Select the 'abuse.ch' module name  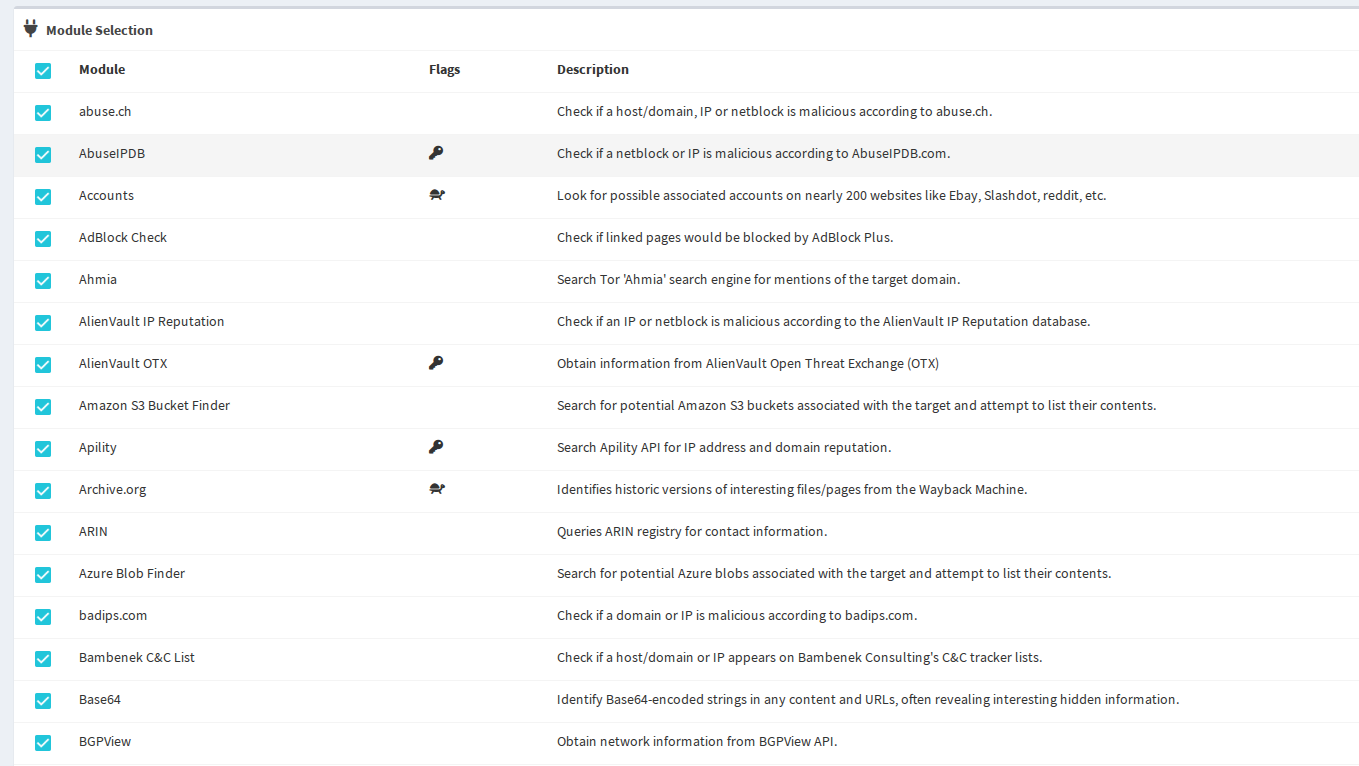(105, 111)
